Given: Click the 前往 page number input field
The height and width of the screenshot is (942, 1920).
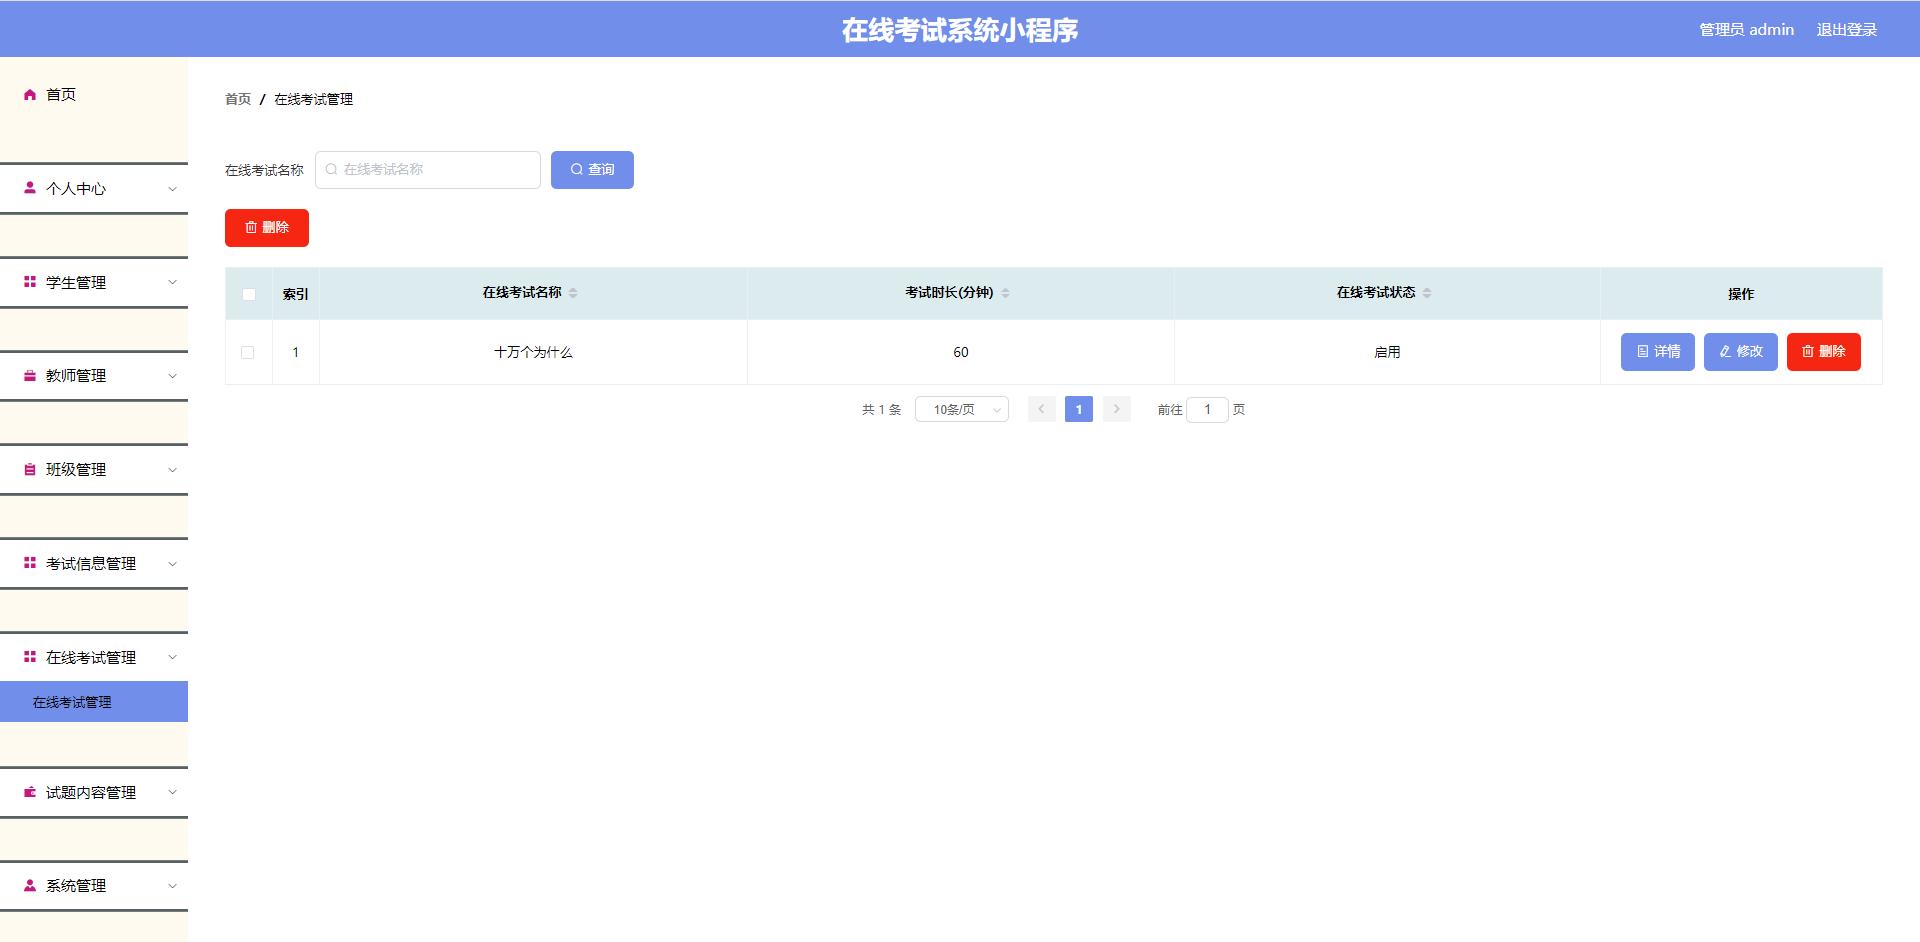Looking at the screenshot, I should click(x=1208, y=409).
